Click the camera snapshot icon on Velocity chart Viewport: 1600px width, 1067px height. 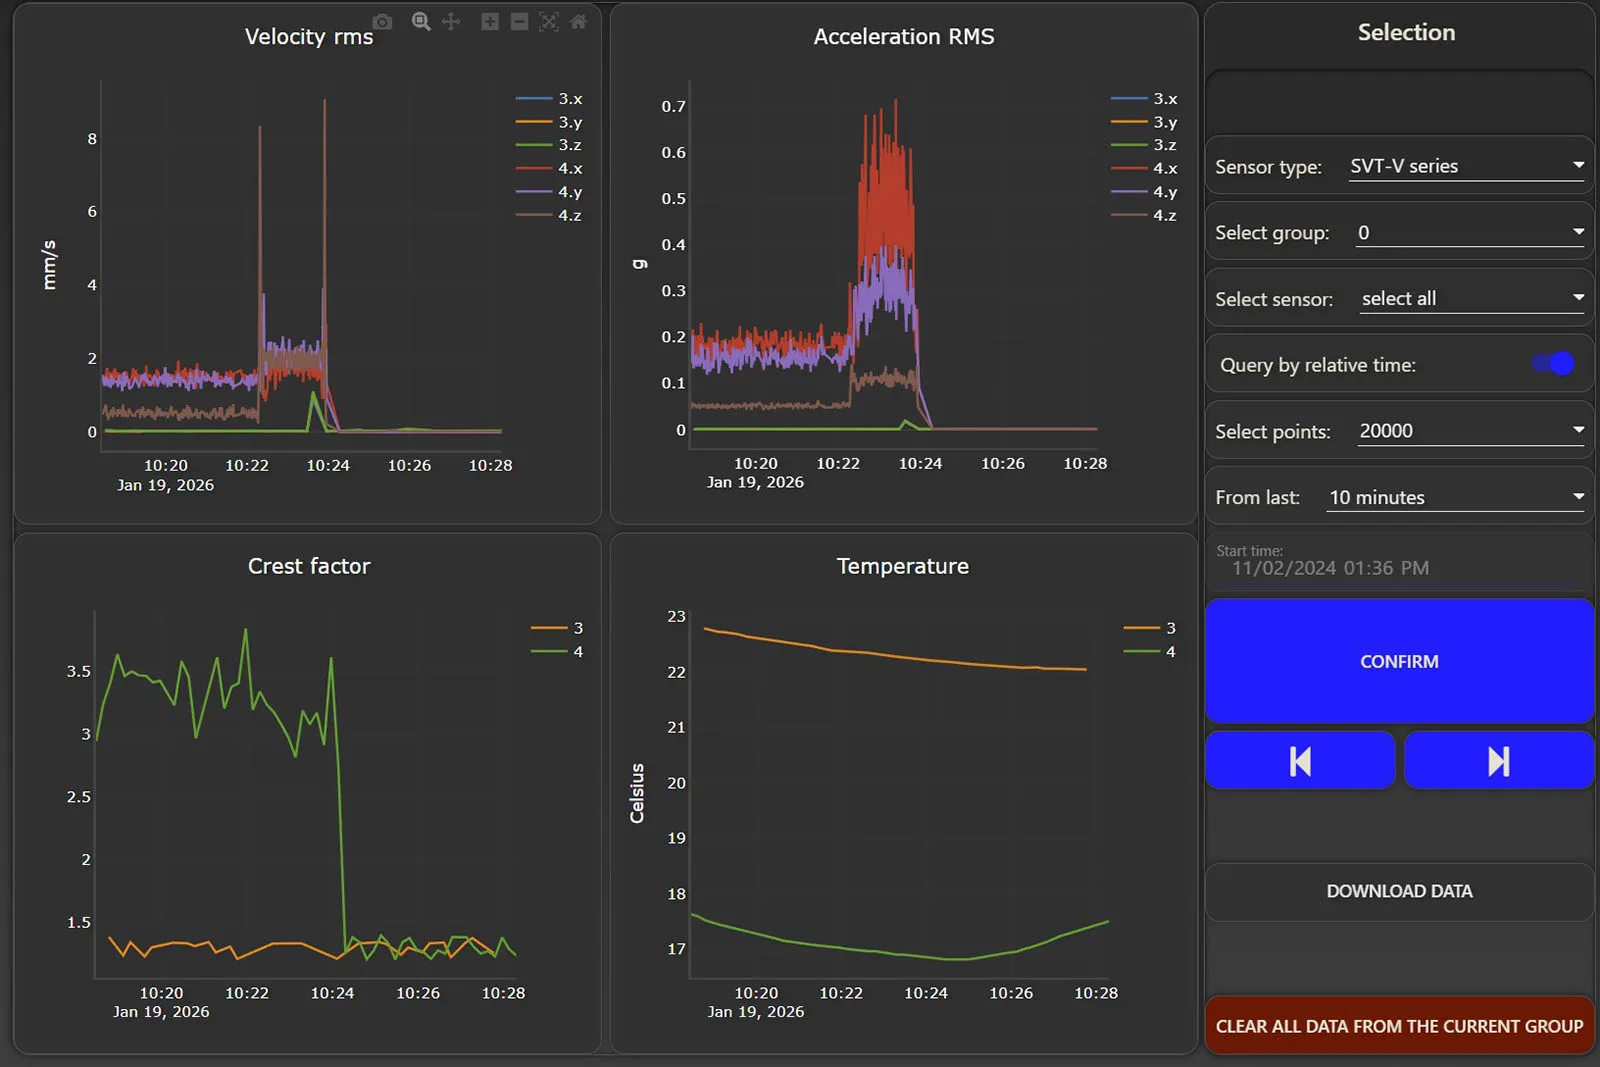coord(382,22)
